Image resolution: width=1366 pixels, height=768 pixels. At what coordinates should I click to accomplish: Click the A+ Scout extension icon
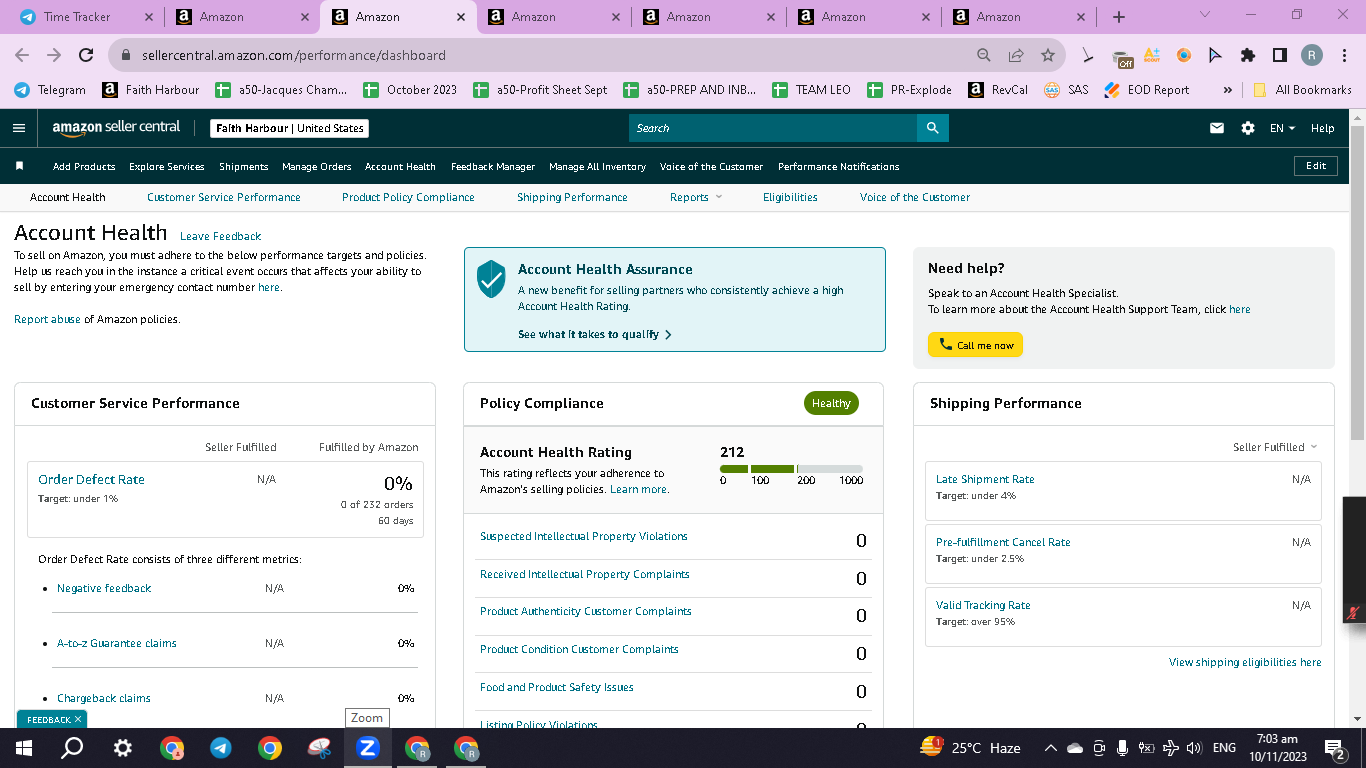(1152, 55)
